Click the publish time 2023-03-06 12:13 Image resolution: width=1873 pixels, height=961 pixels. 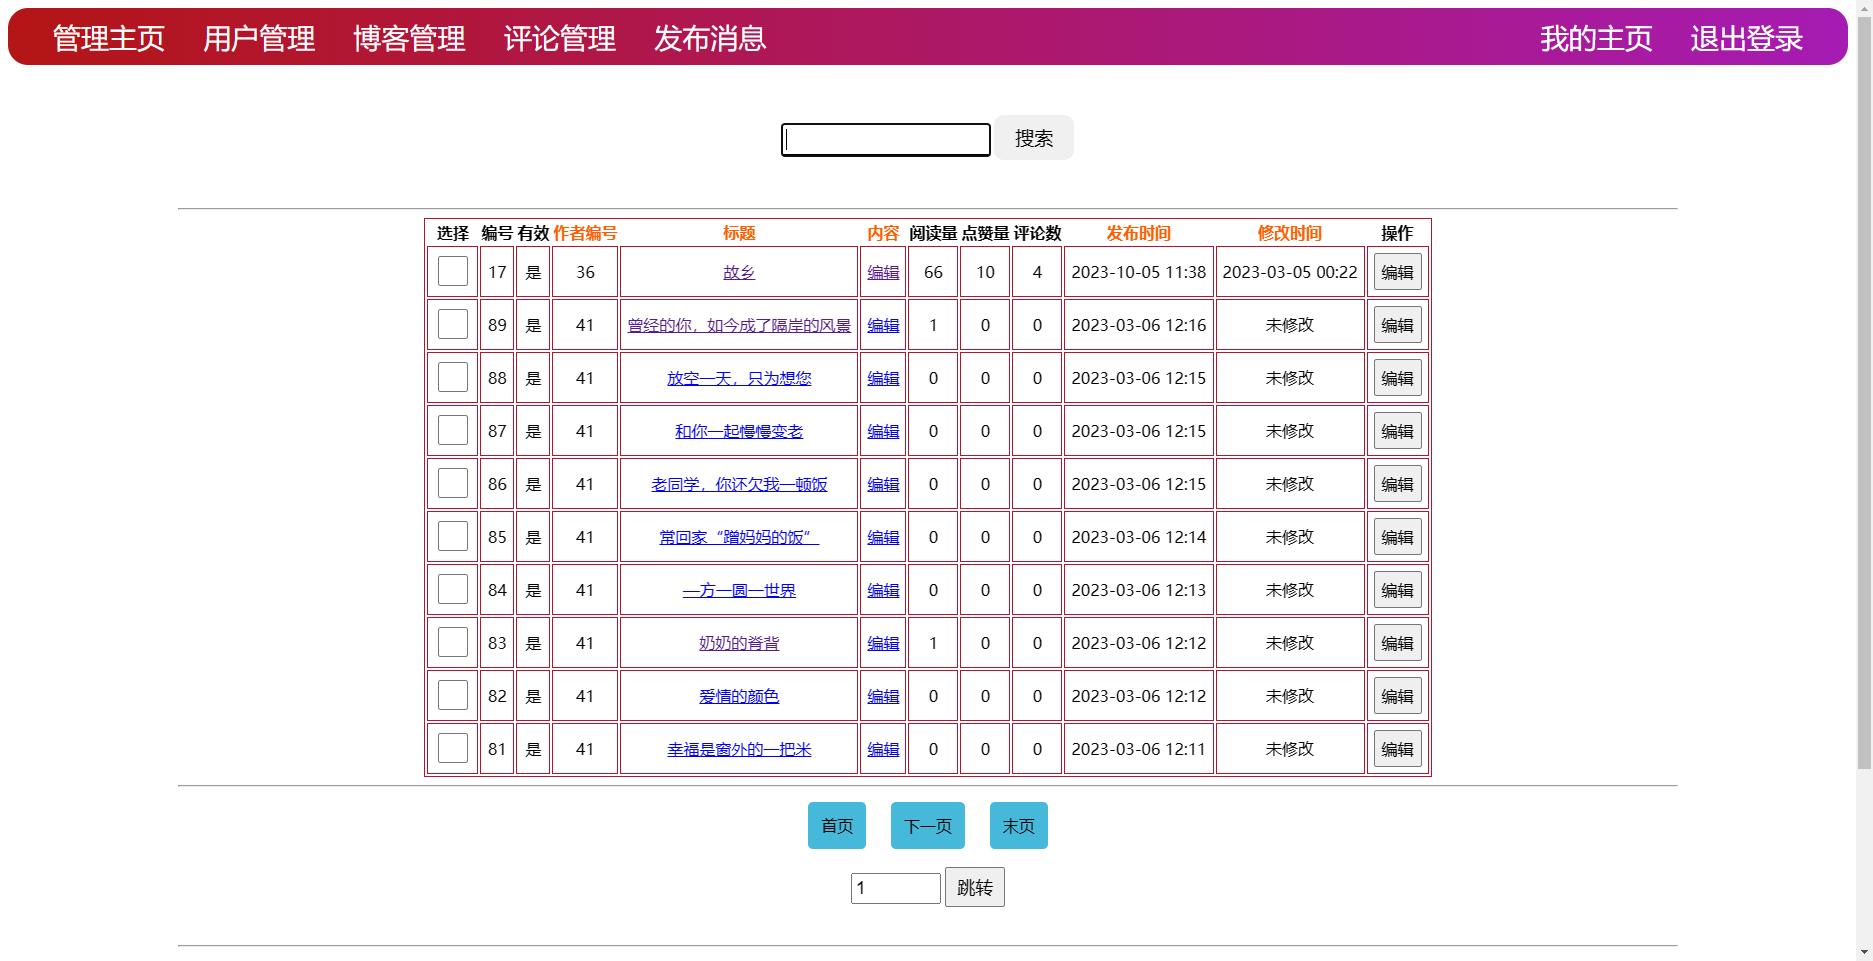[1138, 590]
